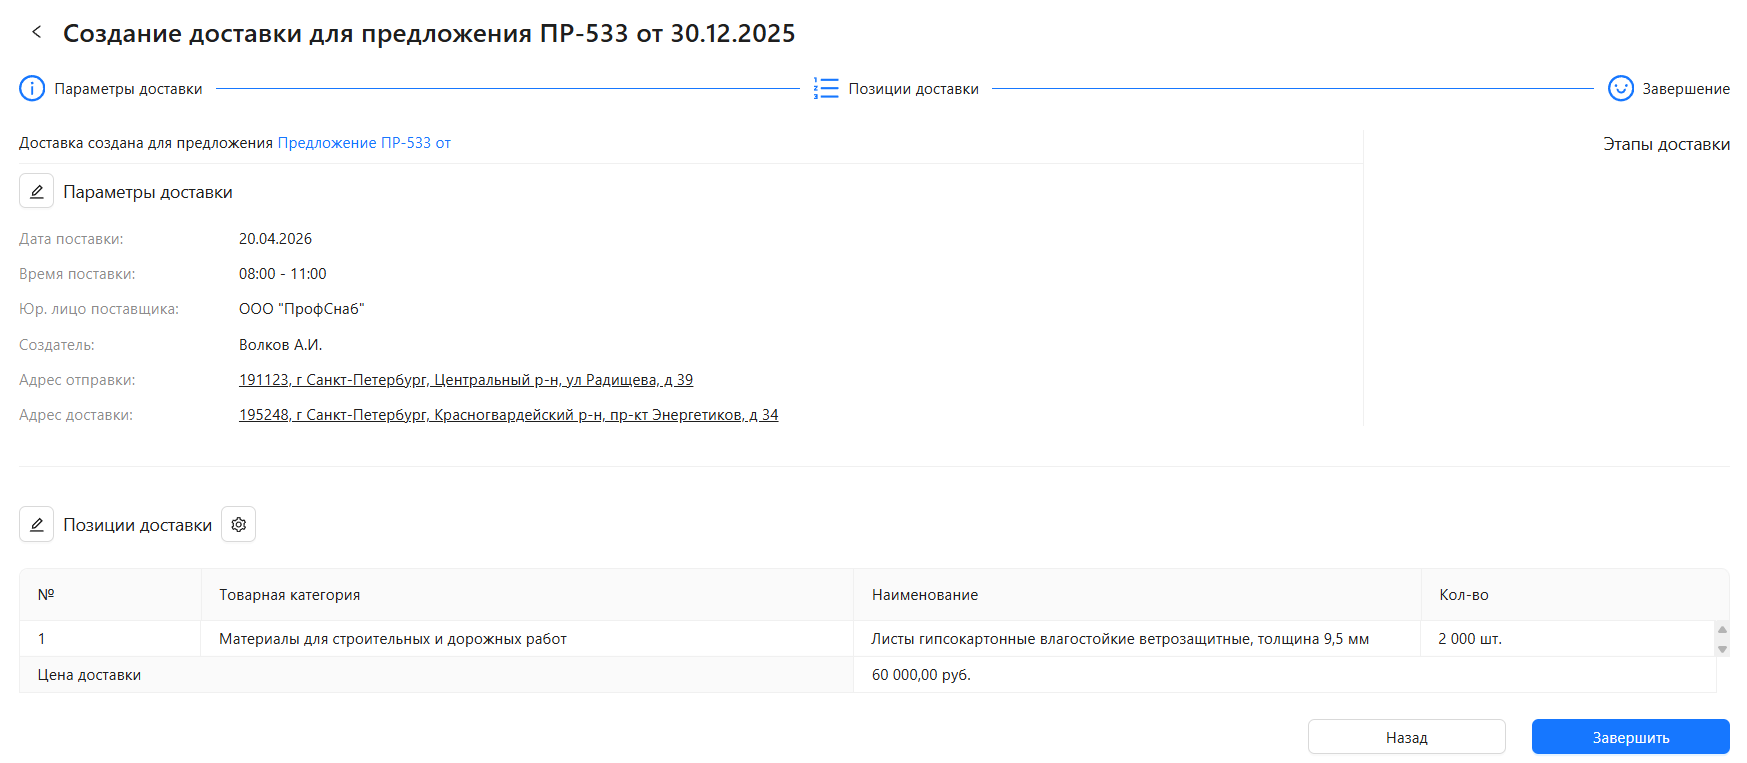The height and width of the screenshot is (763, 1747).
Task: Click the Завершить button
Action: 1630,737
